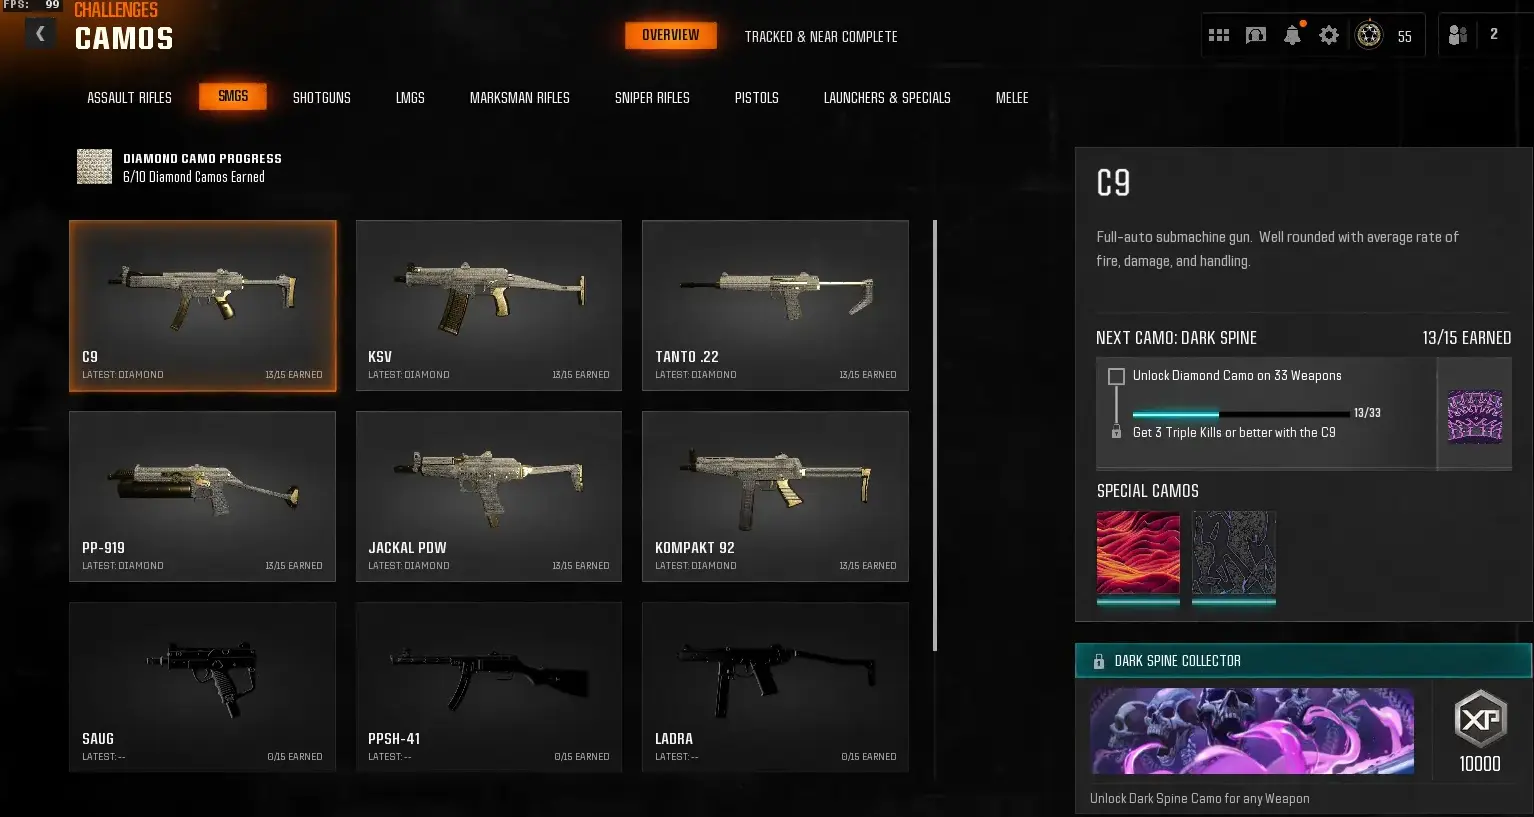The height and width of the screenshot is (817, 1534).
Task: Select the Dark Spine camo preview icon
Action: (x=1475, y=416)
